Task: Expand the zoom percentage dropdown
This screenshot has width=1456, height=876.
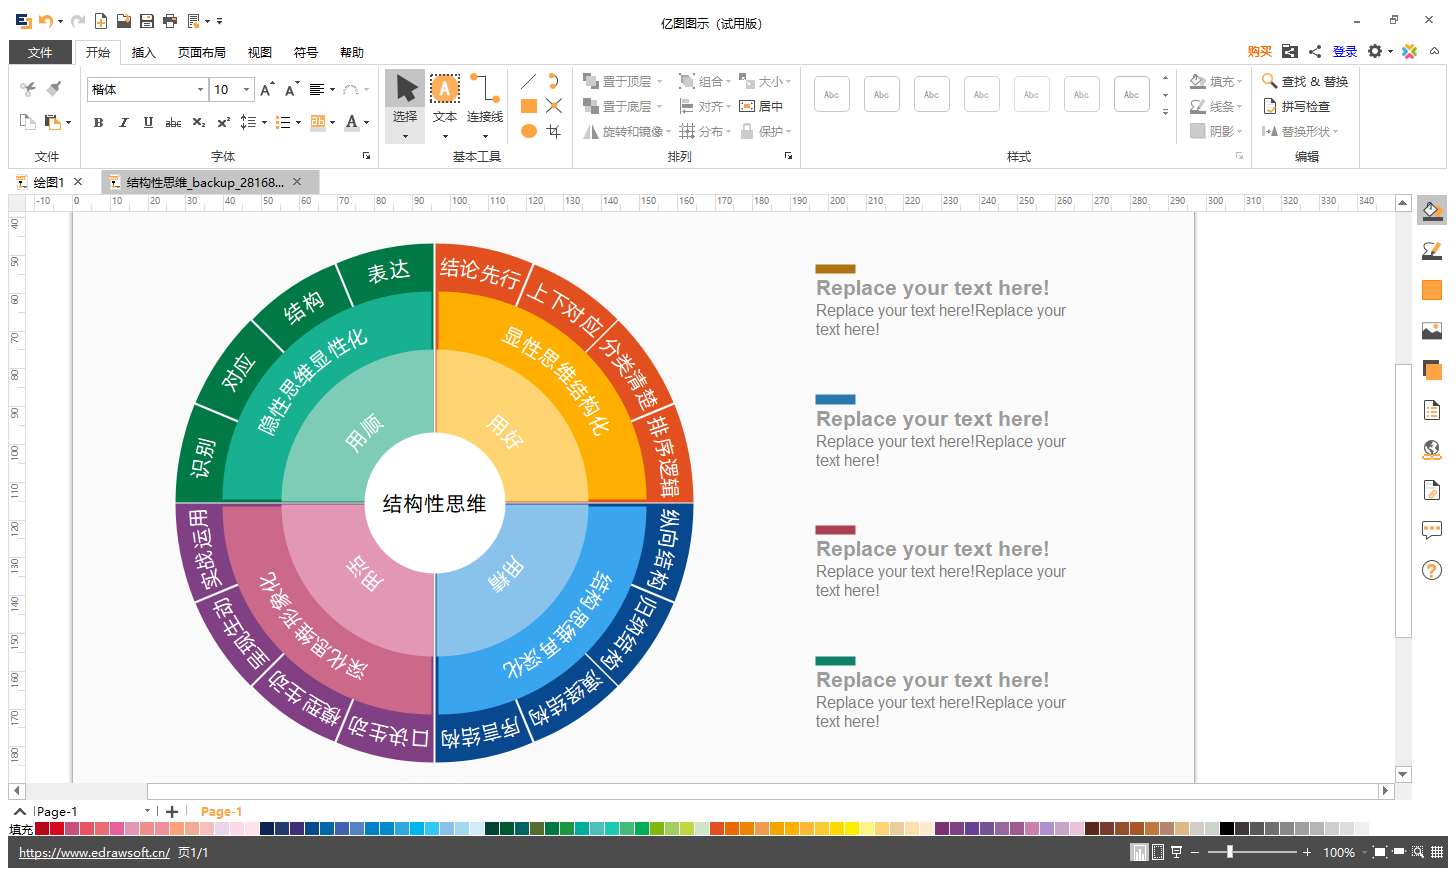Action: click(1364, 853)
